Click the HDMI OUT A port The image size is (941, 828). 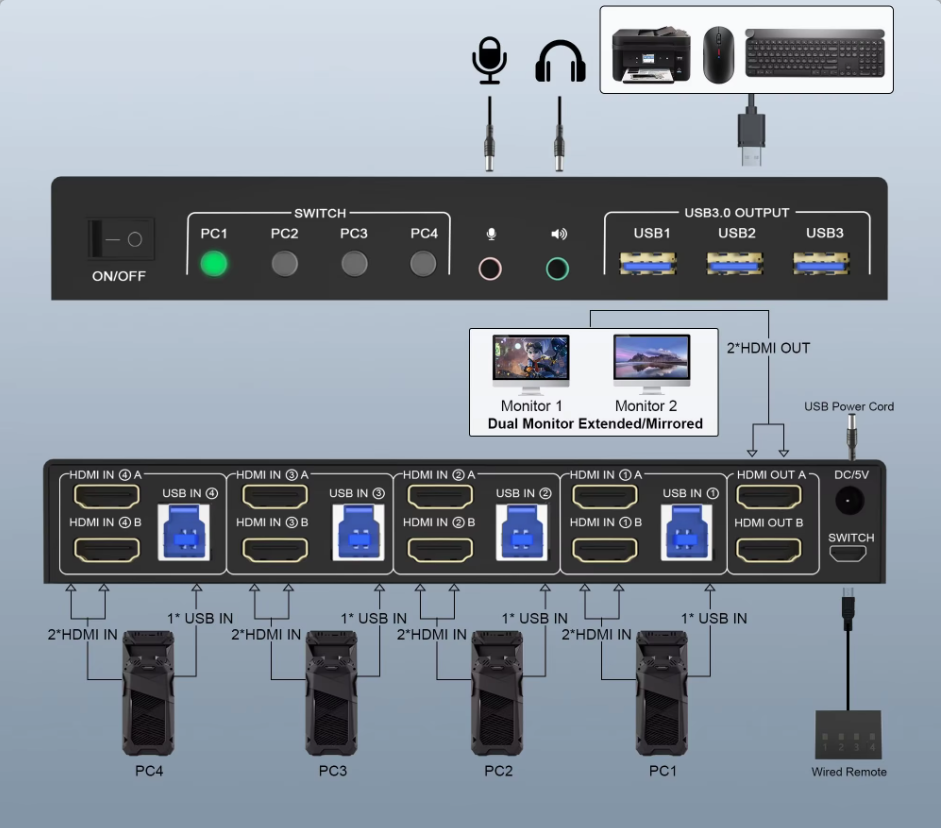click(769, 497)
